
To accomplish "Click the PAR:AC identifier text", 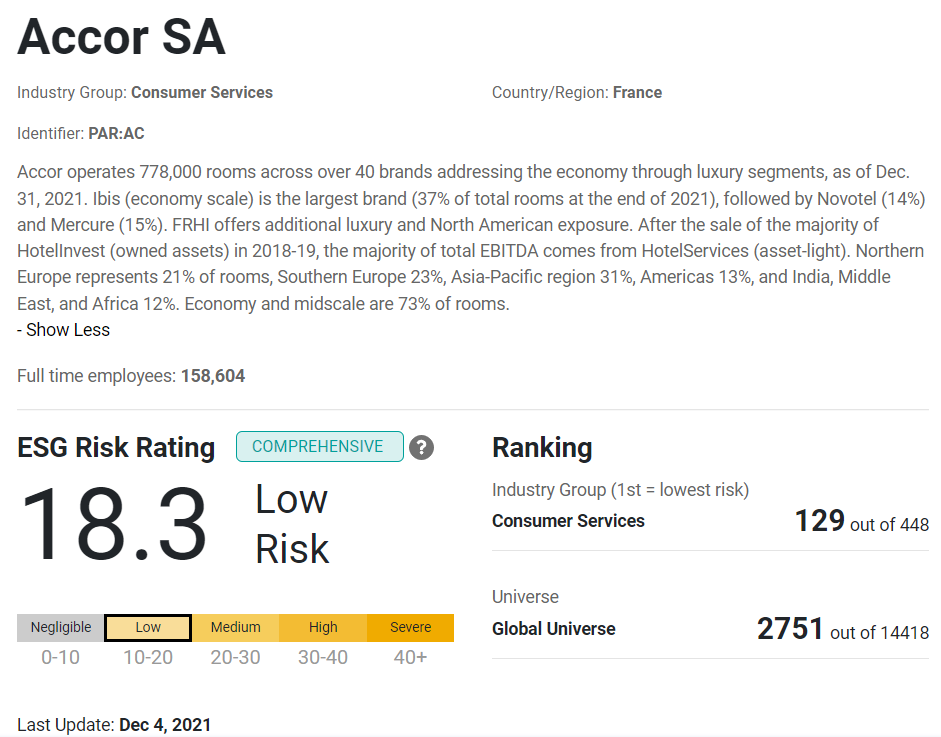I will (116, 133).
